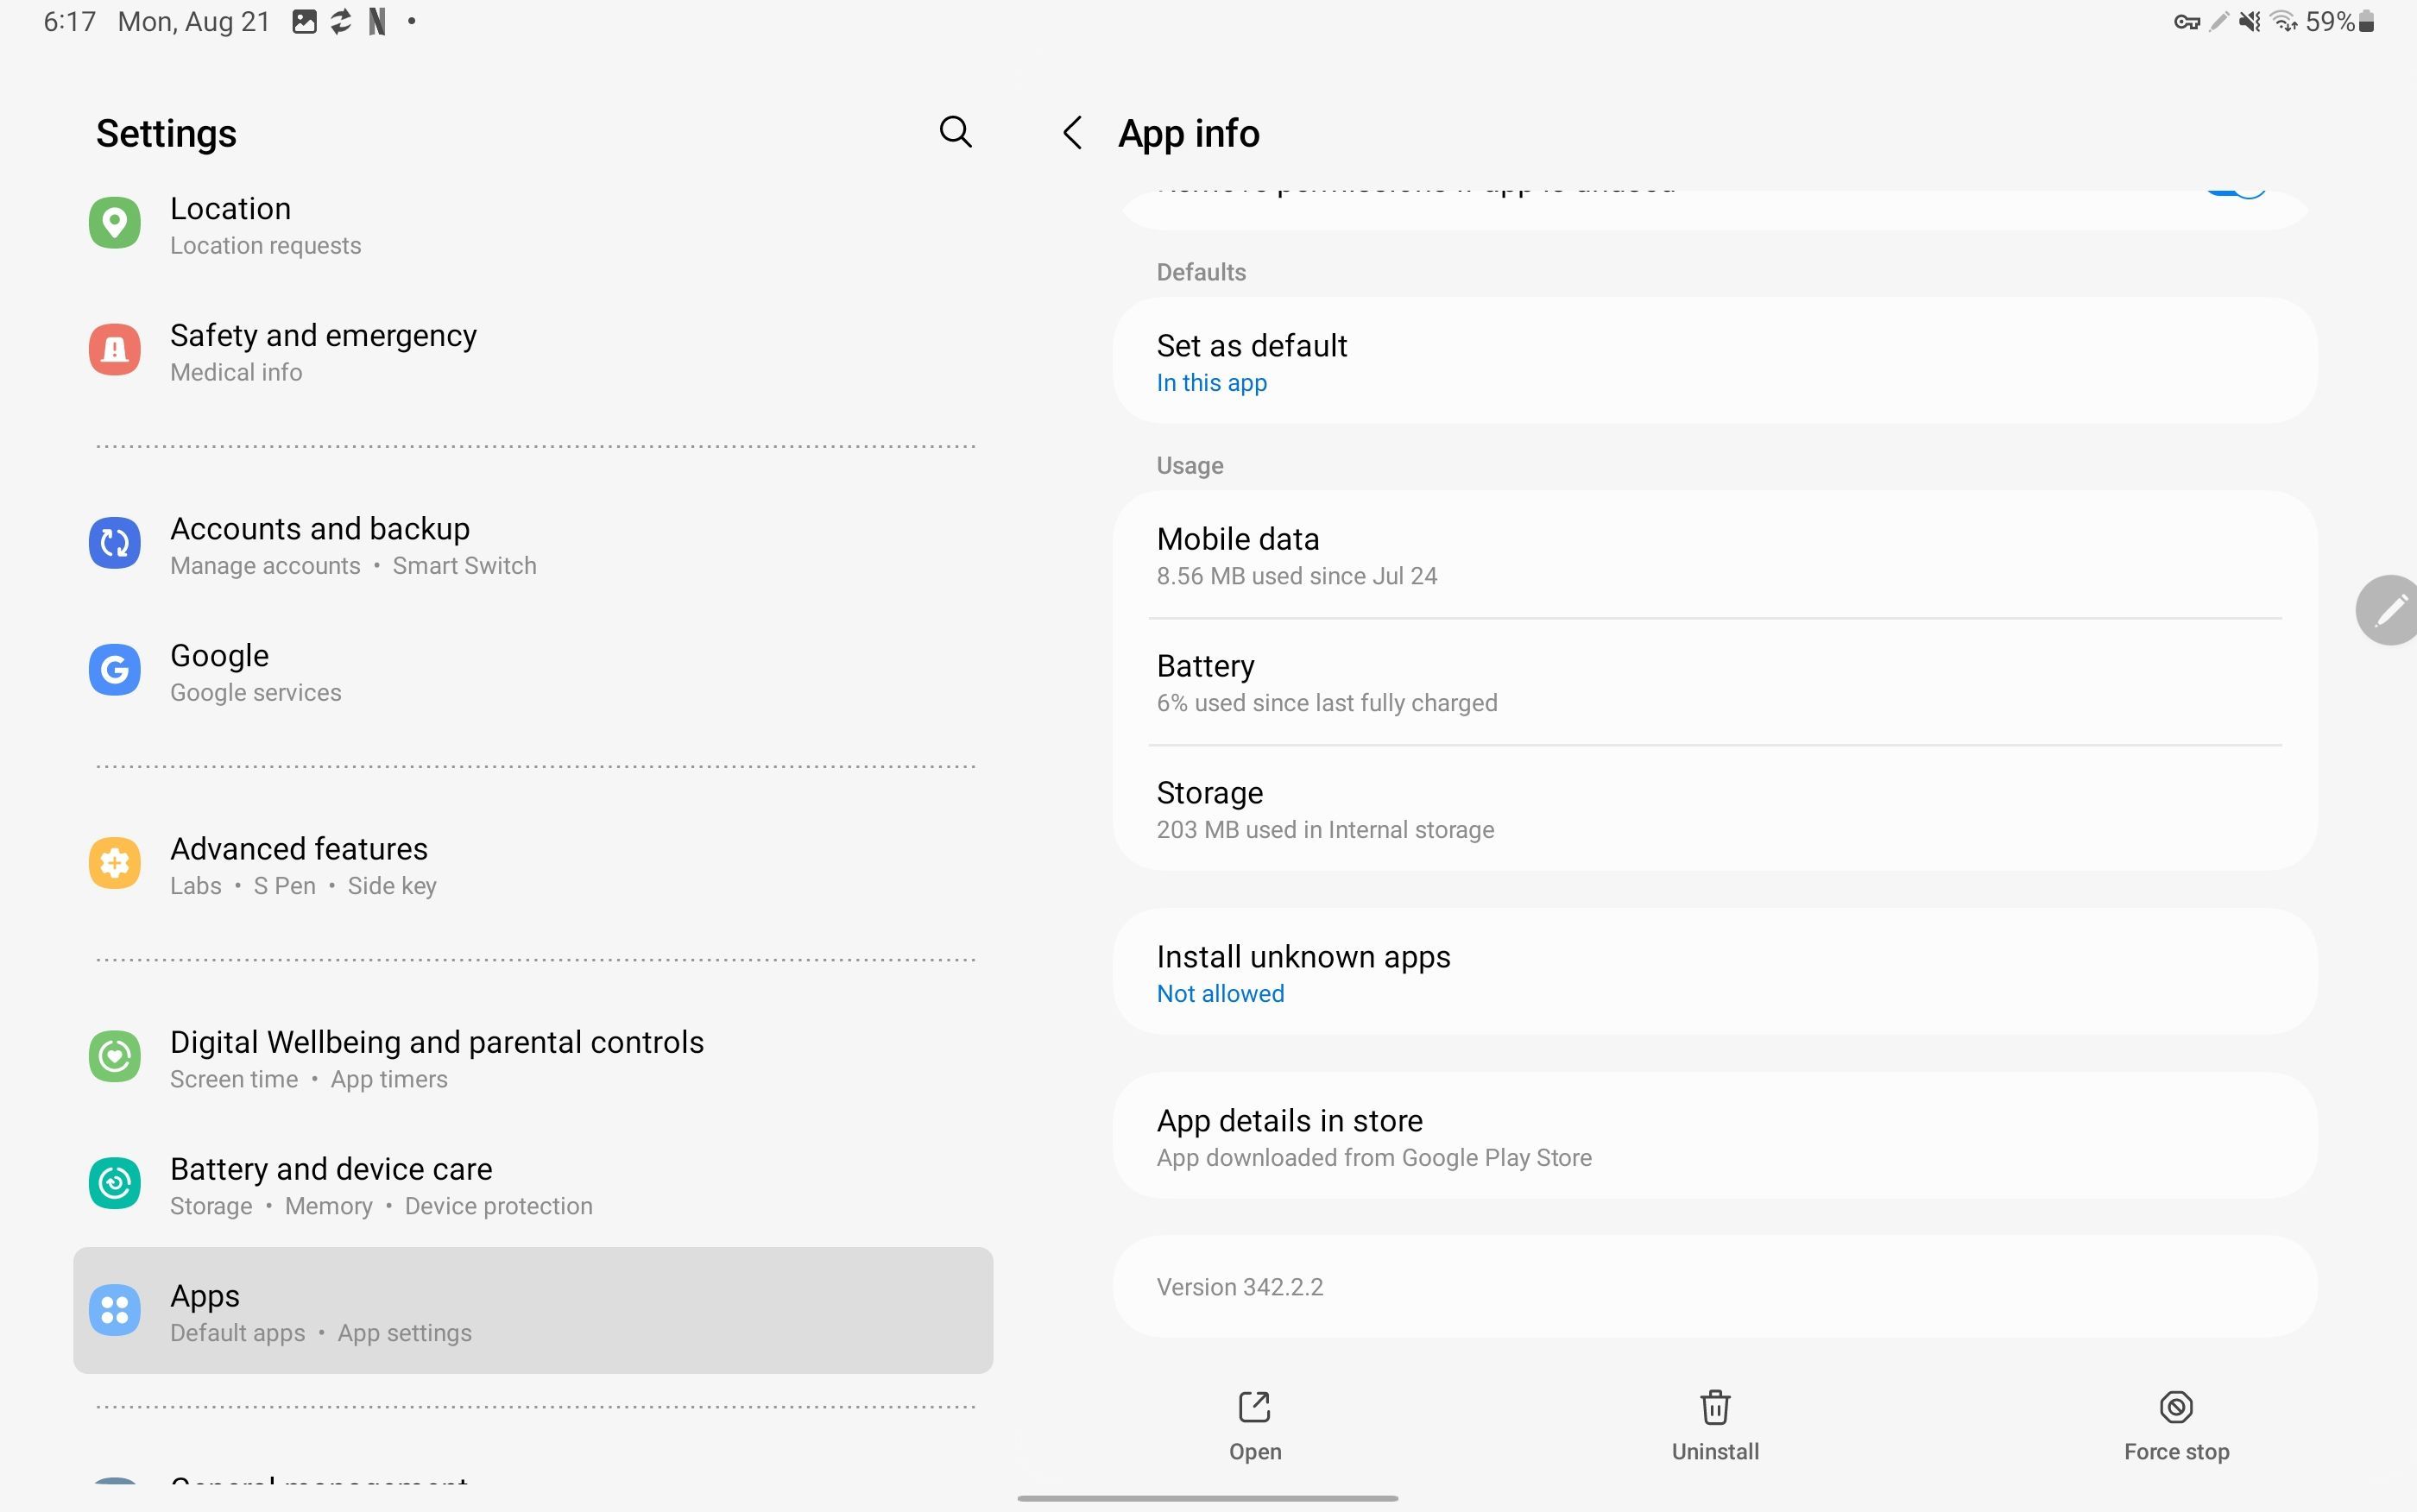The width and height of the screenshot is (2417, 1512).
Task: Open the search in Settings
Action: 954,132
